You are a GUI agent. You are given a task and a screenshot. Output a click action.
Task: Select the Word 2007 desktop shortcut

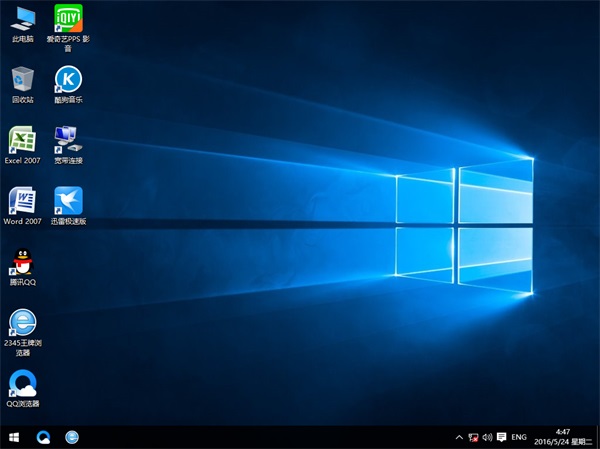coord(22,200)
